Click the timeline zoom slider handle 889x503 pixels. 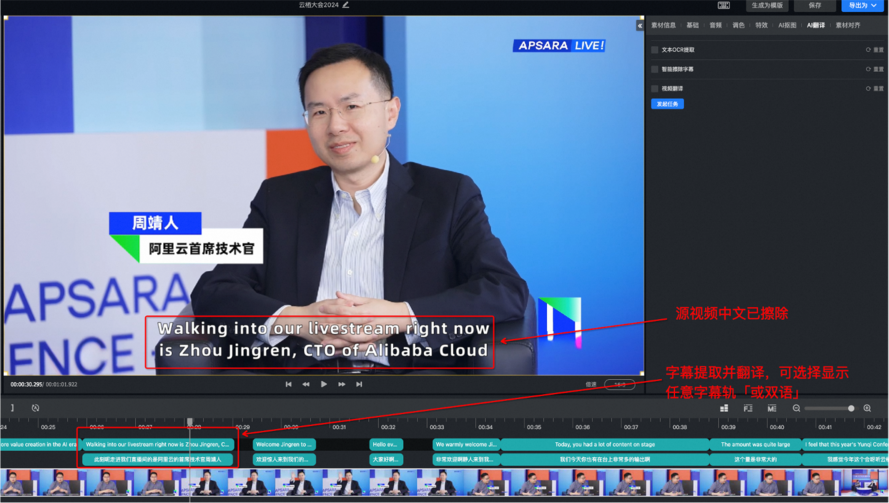851,408
